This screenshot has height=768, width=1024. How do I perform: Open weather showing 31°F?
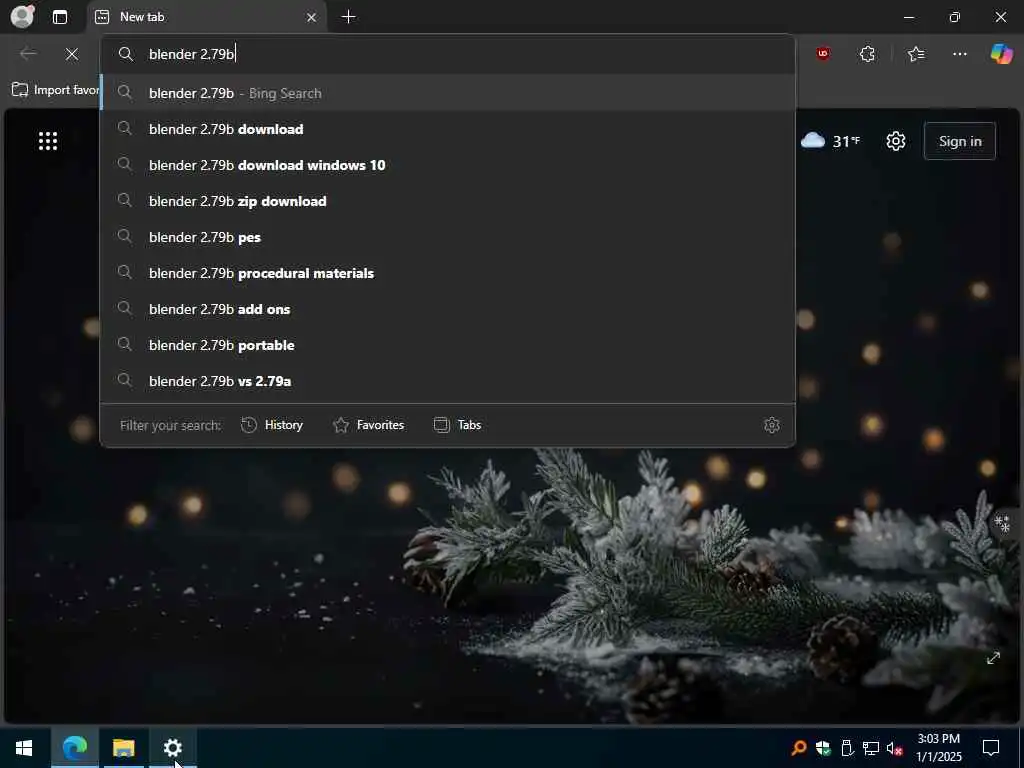(830, 141)
